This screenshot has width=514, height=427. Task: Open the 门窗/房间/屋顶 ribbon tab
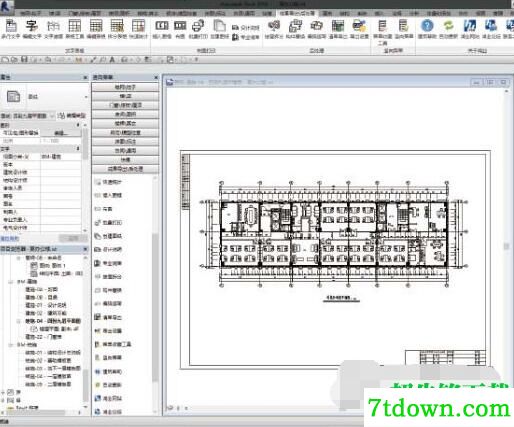[x=85, y=13]
